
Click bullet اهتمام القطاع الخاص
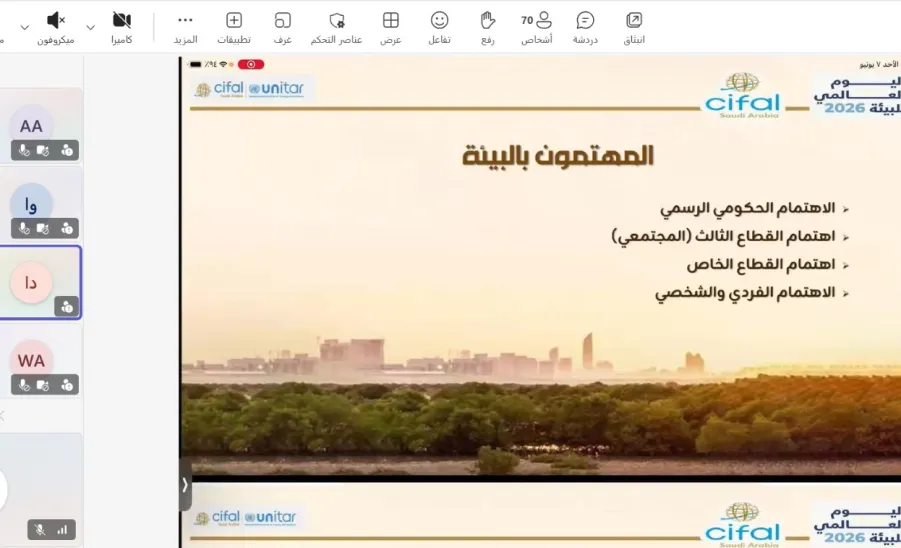pos(761,264)
